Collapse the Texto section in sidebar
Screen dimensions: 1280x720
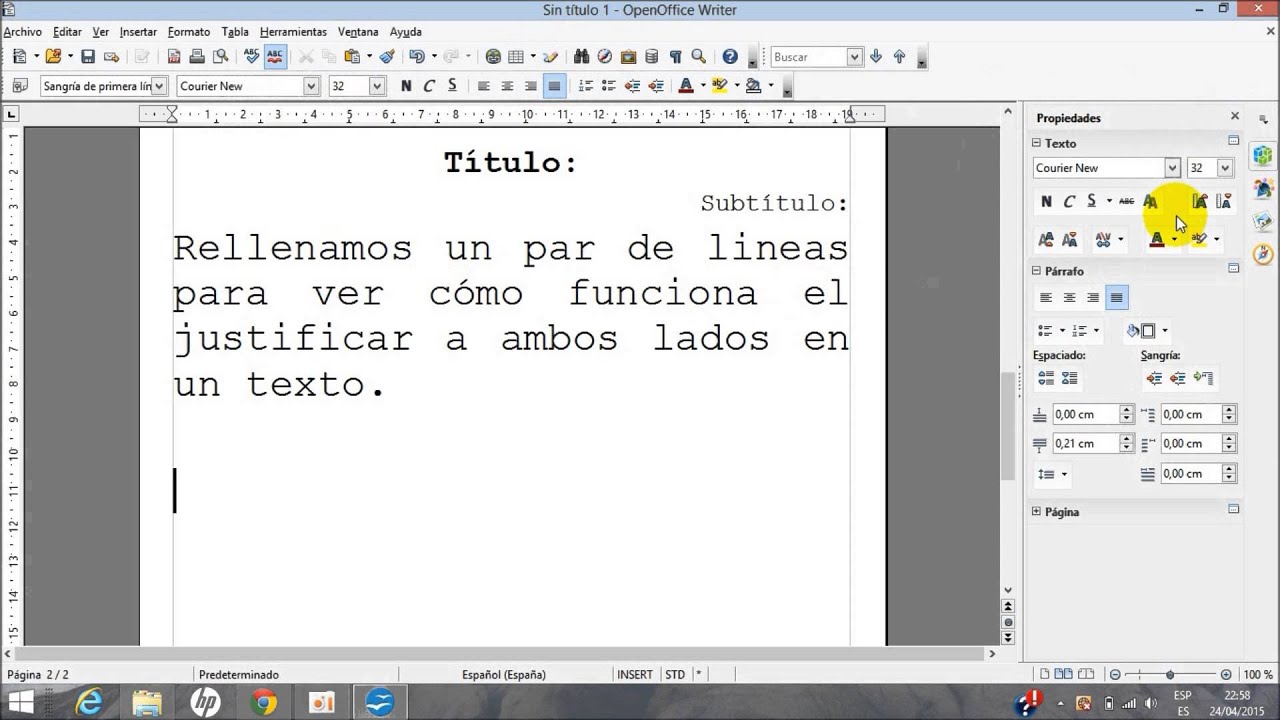coord(1037,143)
